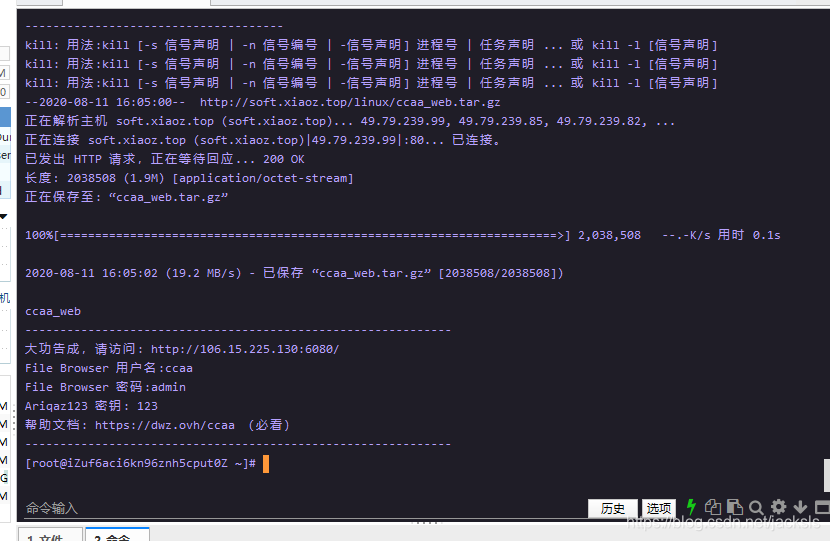Click the terminal vertical scrollbar thumb
The height and width of the screenshot is (541, 830).
click(827, 475)
